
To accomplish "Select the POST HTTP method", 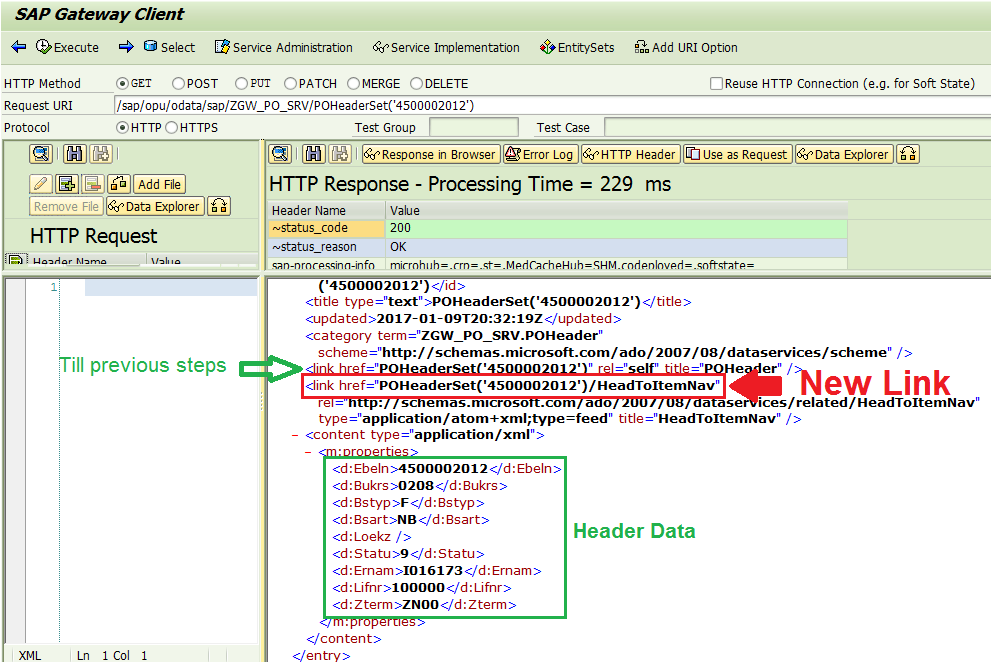I will (x=178, y=84).
